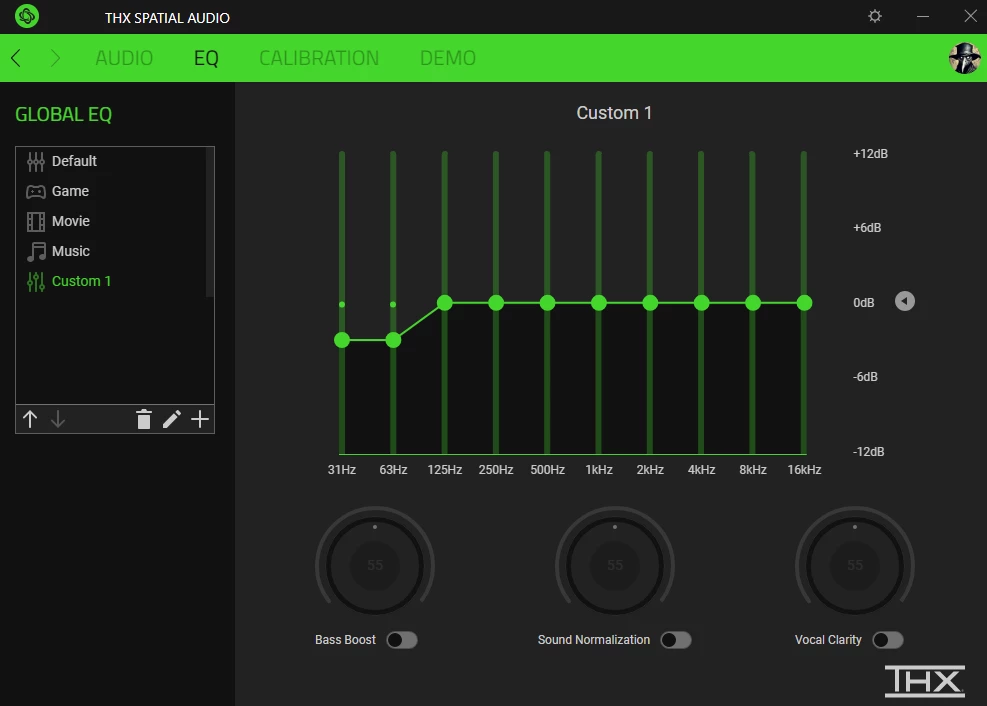The height and width of the screenshot is (706, 987).
Task: Go back with the left arrow
Action: [16, 58]
